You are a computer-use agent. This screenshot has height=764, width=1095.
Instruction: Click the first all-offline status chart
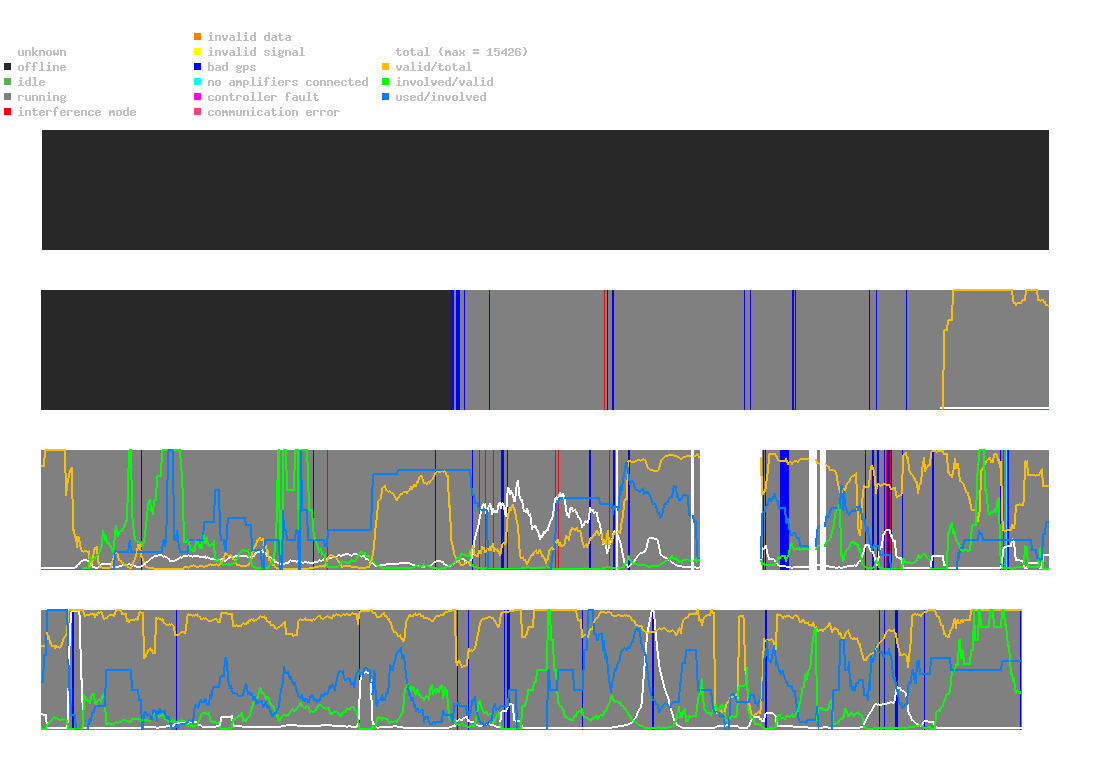[545, 190]
